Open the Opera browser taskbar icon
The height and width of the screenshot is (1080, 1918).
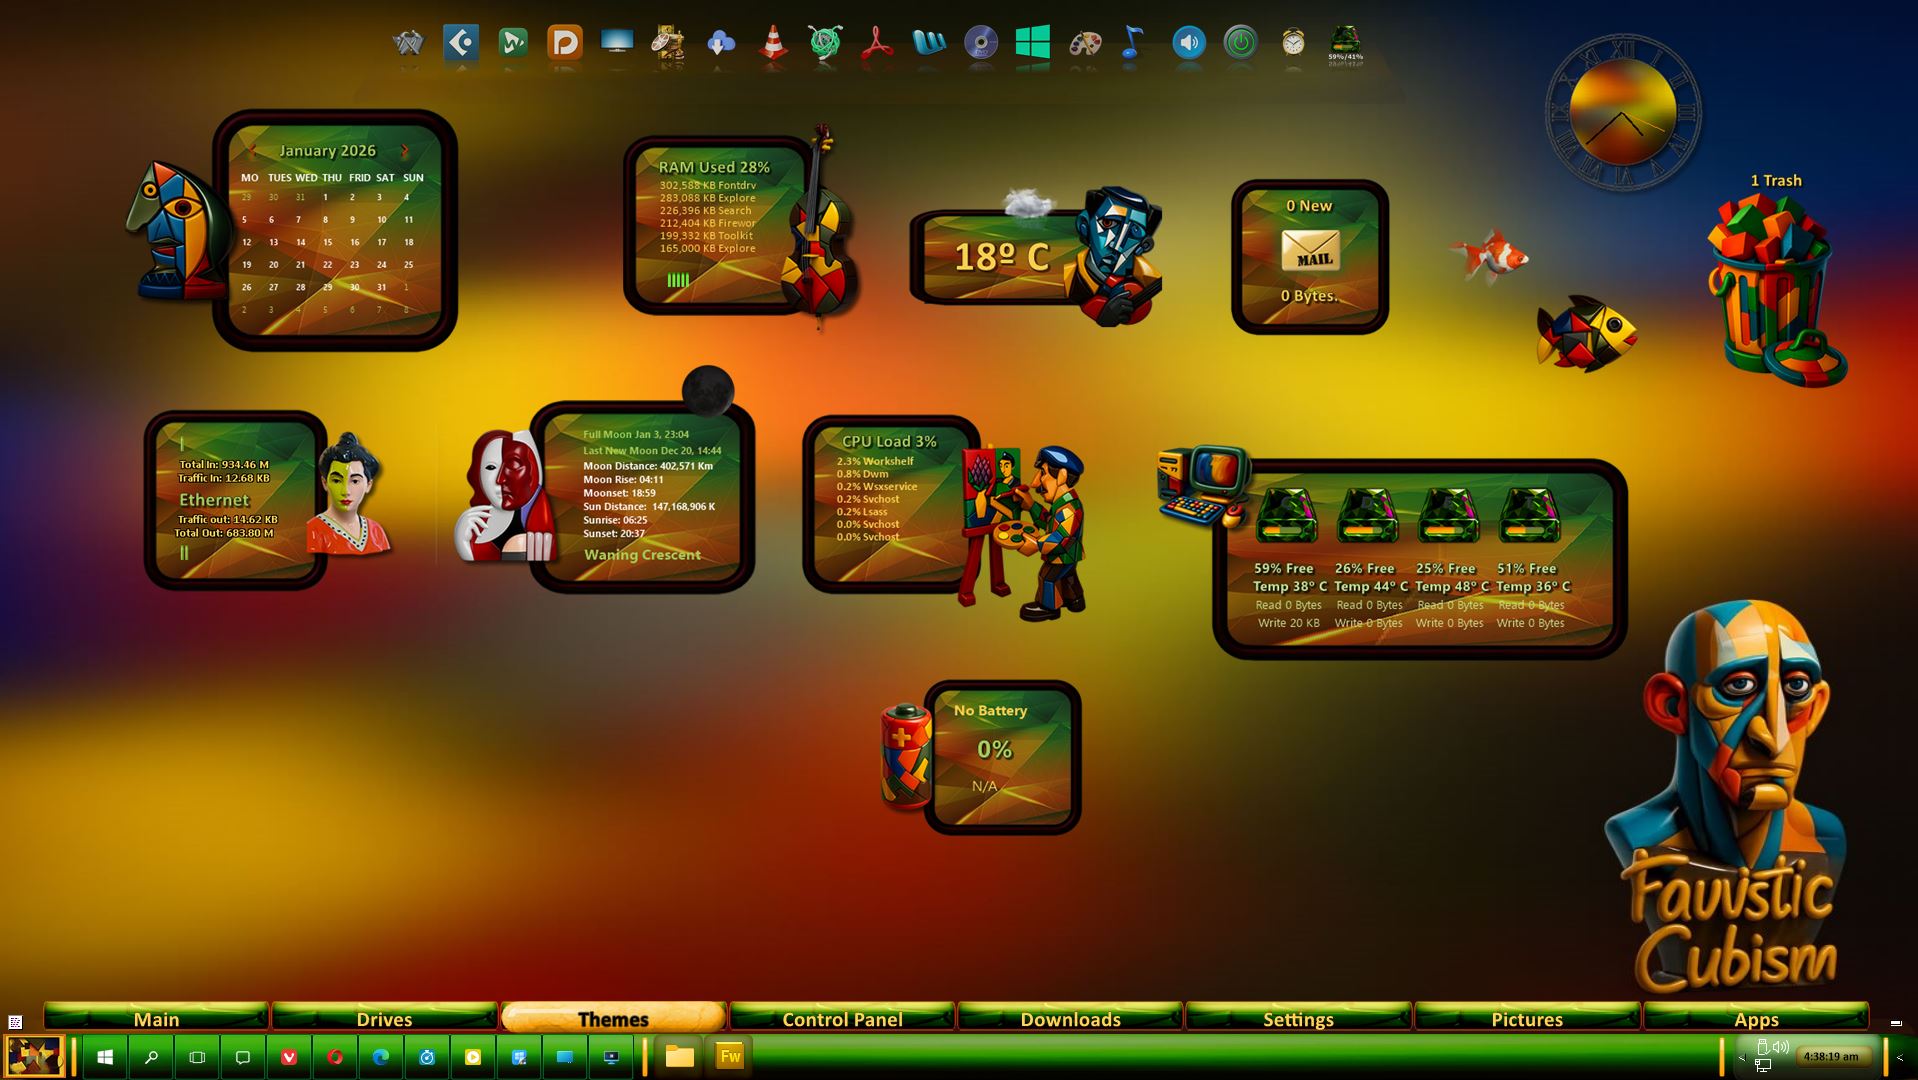(x=335, y=1057)
